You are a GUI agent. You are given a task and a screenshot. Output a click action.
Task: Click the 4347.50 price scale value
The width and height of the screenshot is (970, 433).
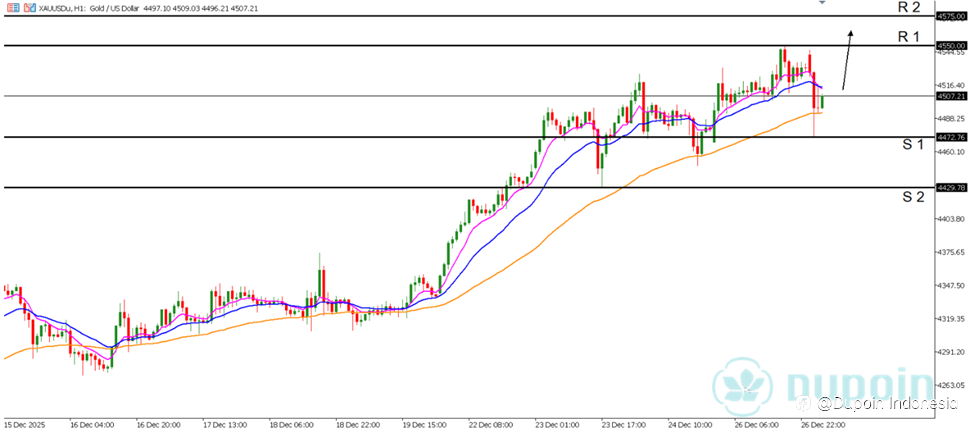(952, 285)
